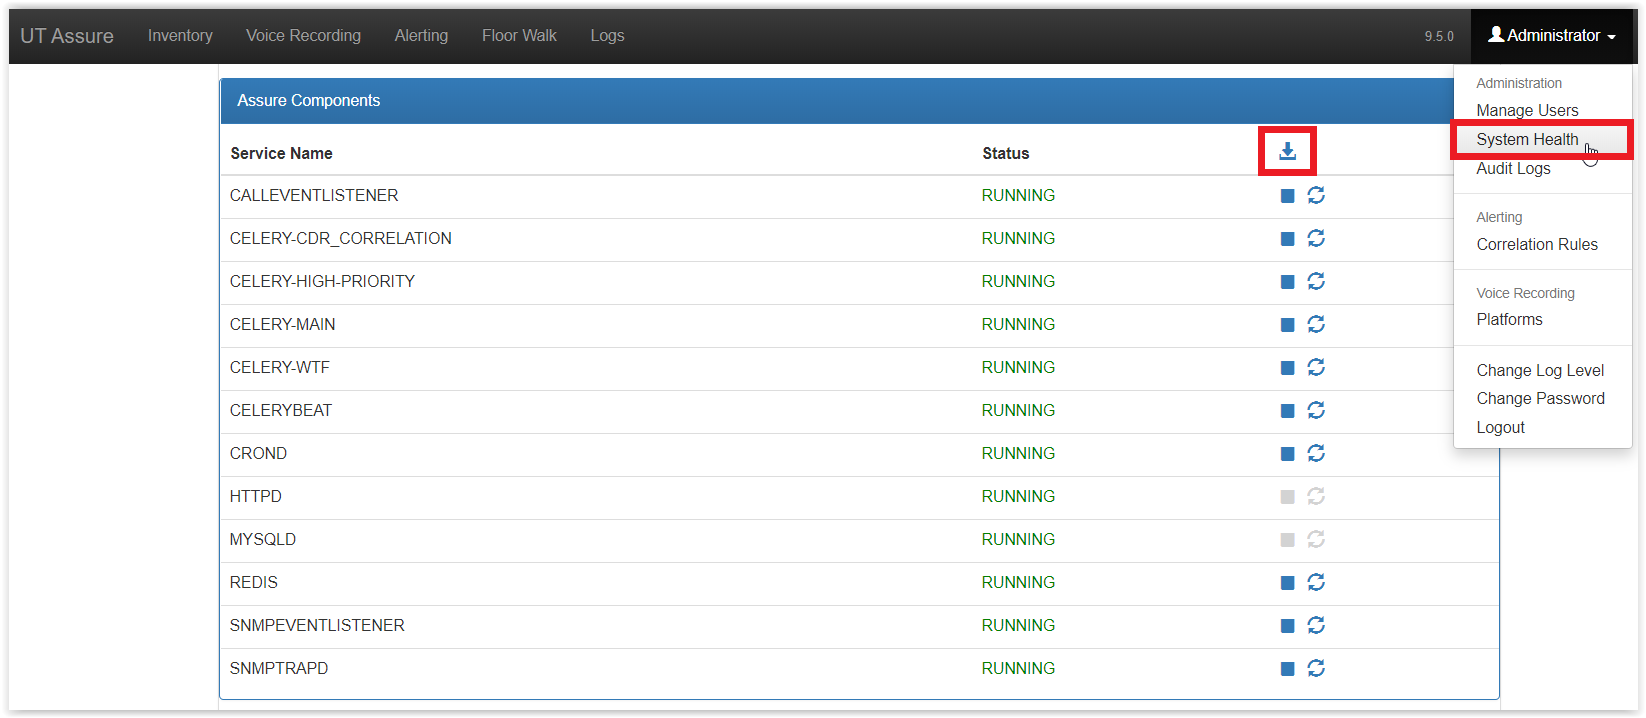Open Platforms under Voice Recording
The height and width of the screenshot is (718, 1646).
(1509, 319)
